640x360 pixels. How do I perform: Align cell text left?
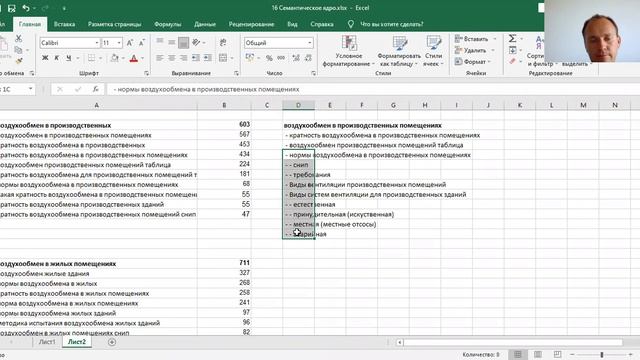(x=160, y=58)
